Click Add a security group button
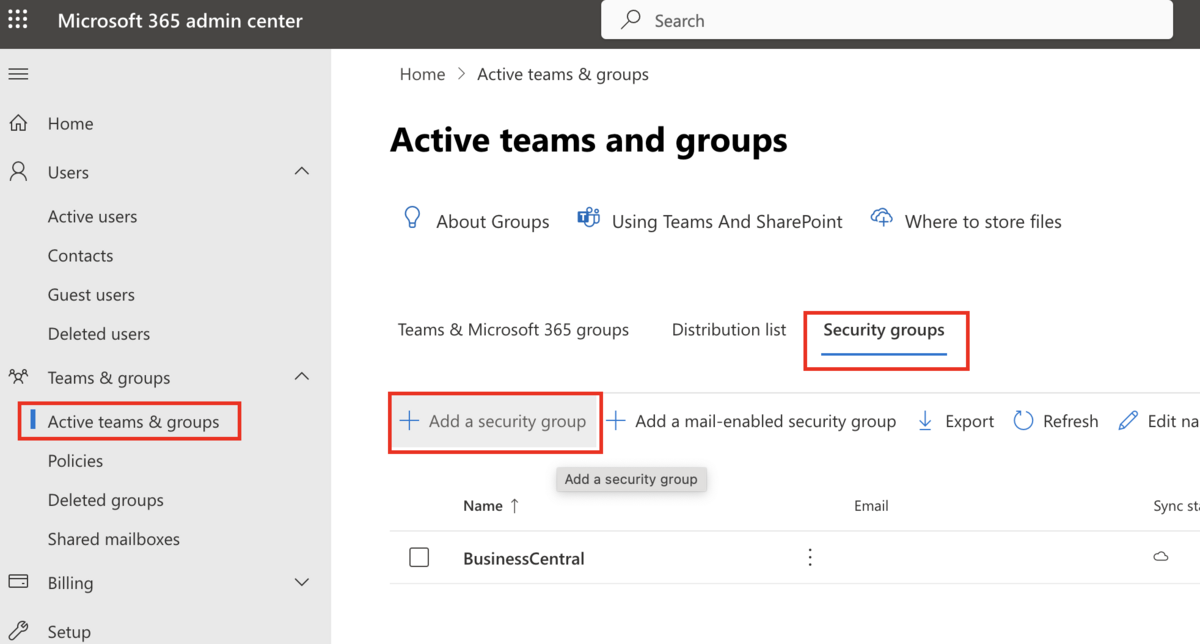 494,421
